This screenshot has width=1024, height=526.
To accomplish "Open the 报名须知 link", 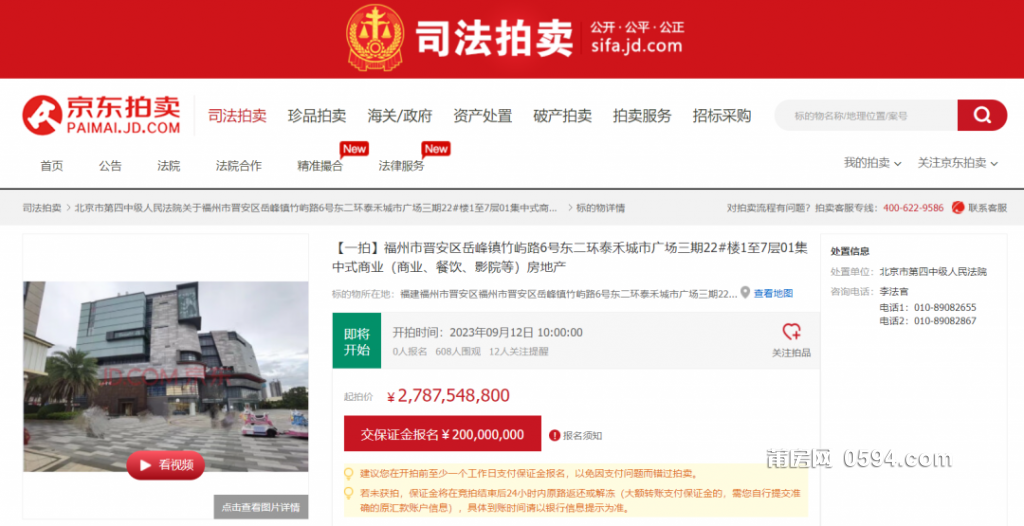I will point(583,435).
